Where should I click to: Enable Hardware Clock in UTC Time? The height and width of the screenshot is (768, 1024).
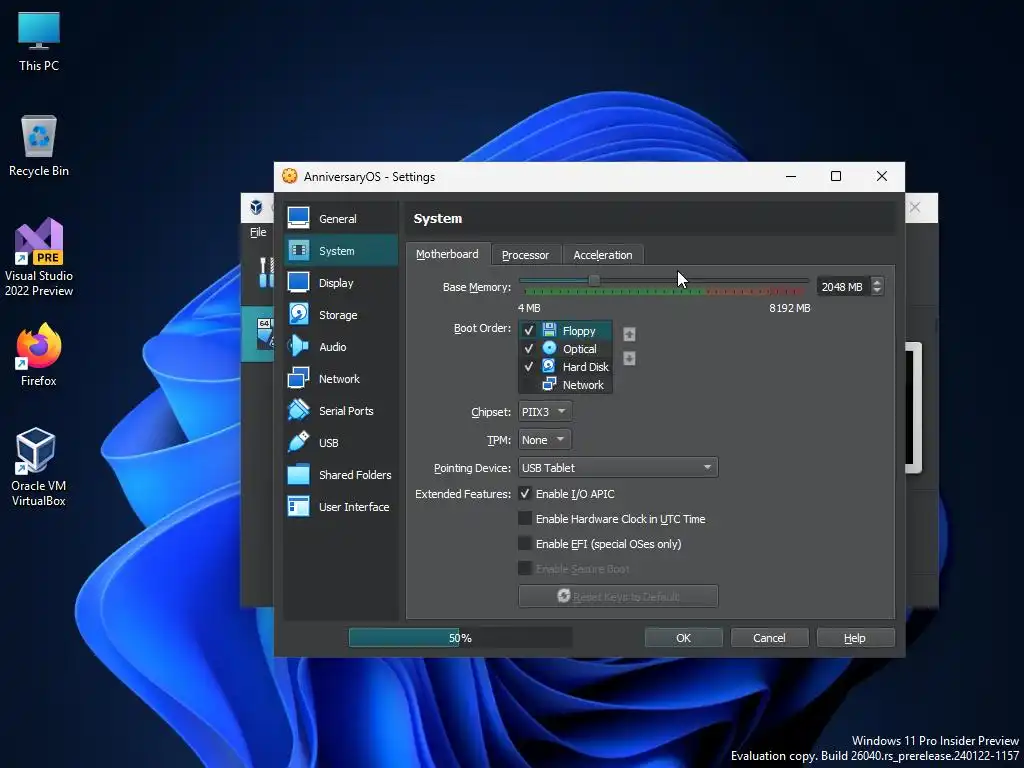(524, 519)
